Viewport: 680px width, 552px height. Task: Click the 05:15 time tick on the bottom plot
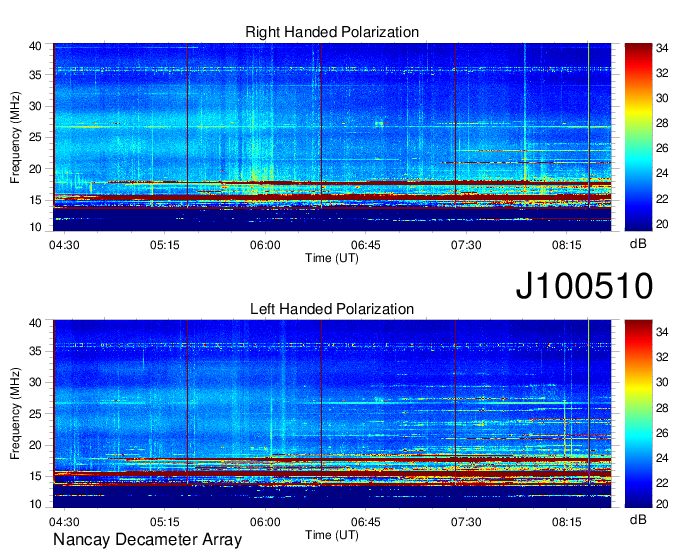point(165,522)
